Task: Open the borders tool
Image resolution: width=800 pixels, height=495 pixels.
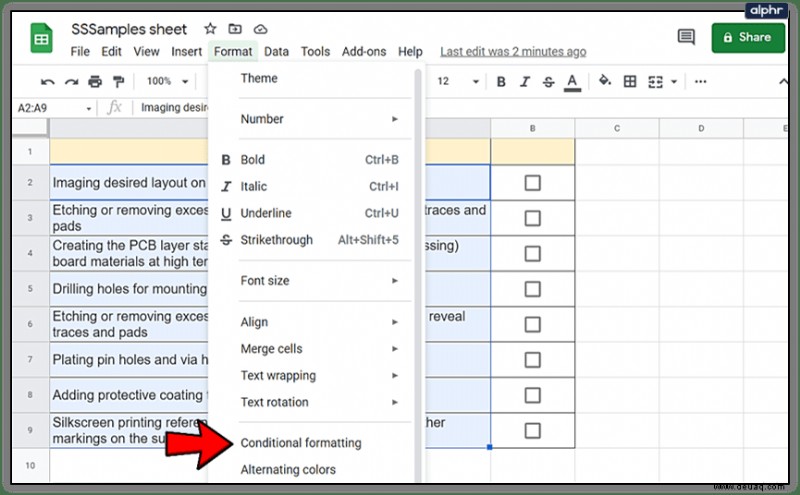Action: (x=630, y=82)
